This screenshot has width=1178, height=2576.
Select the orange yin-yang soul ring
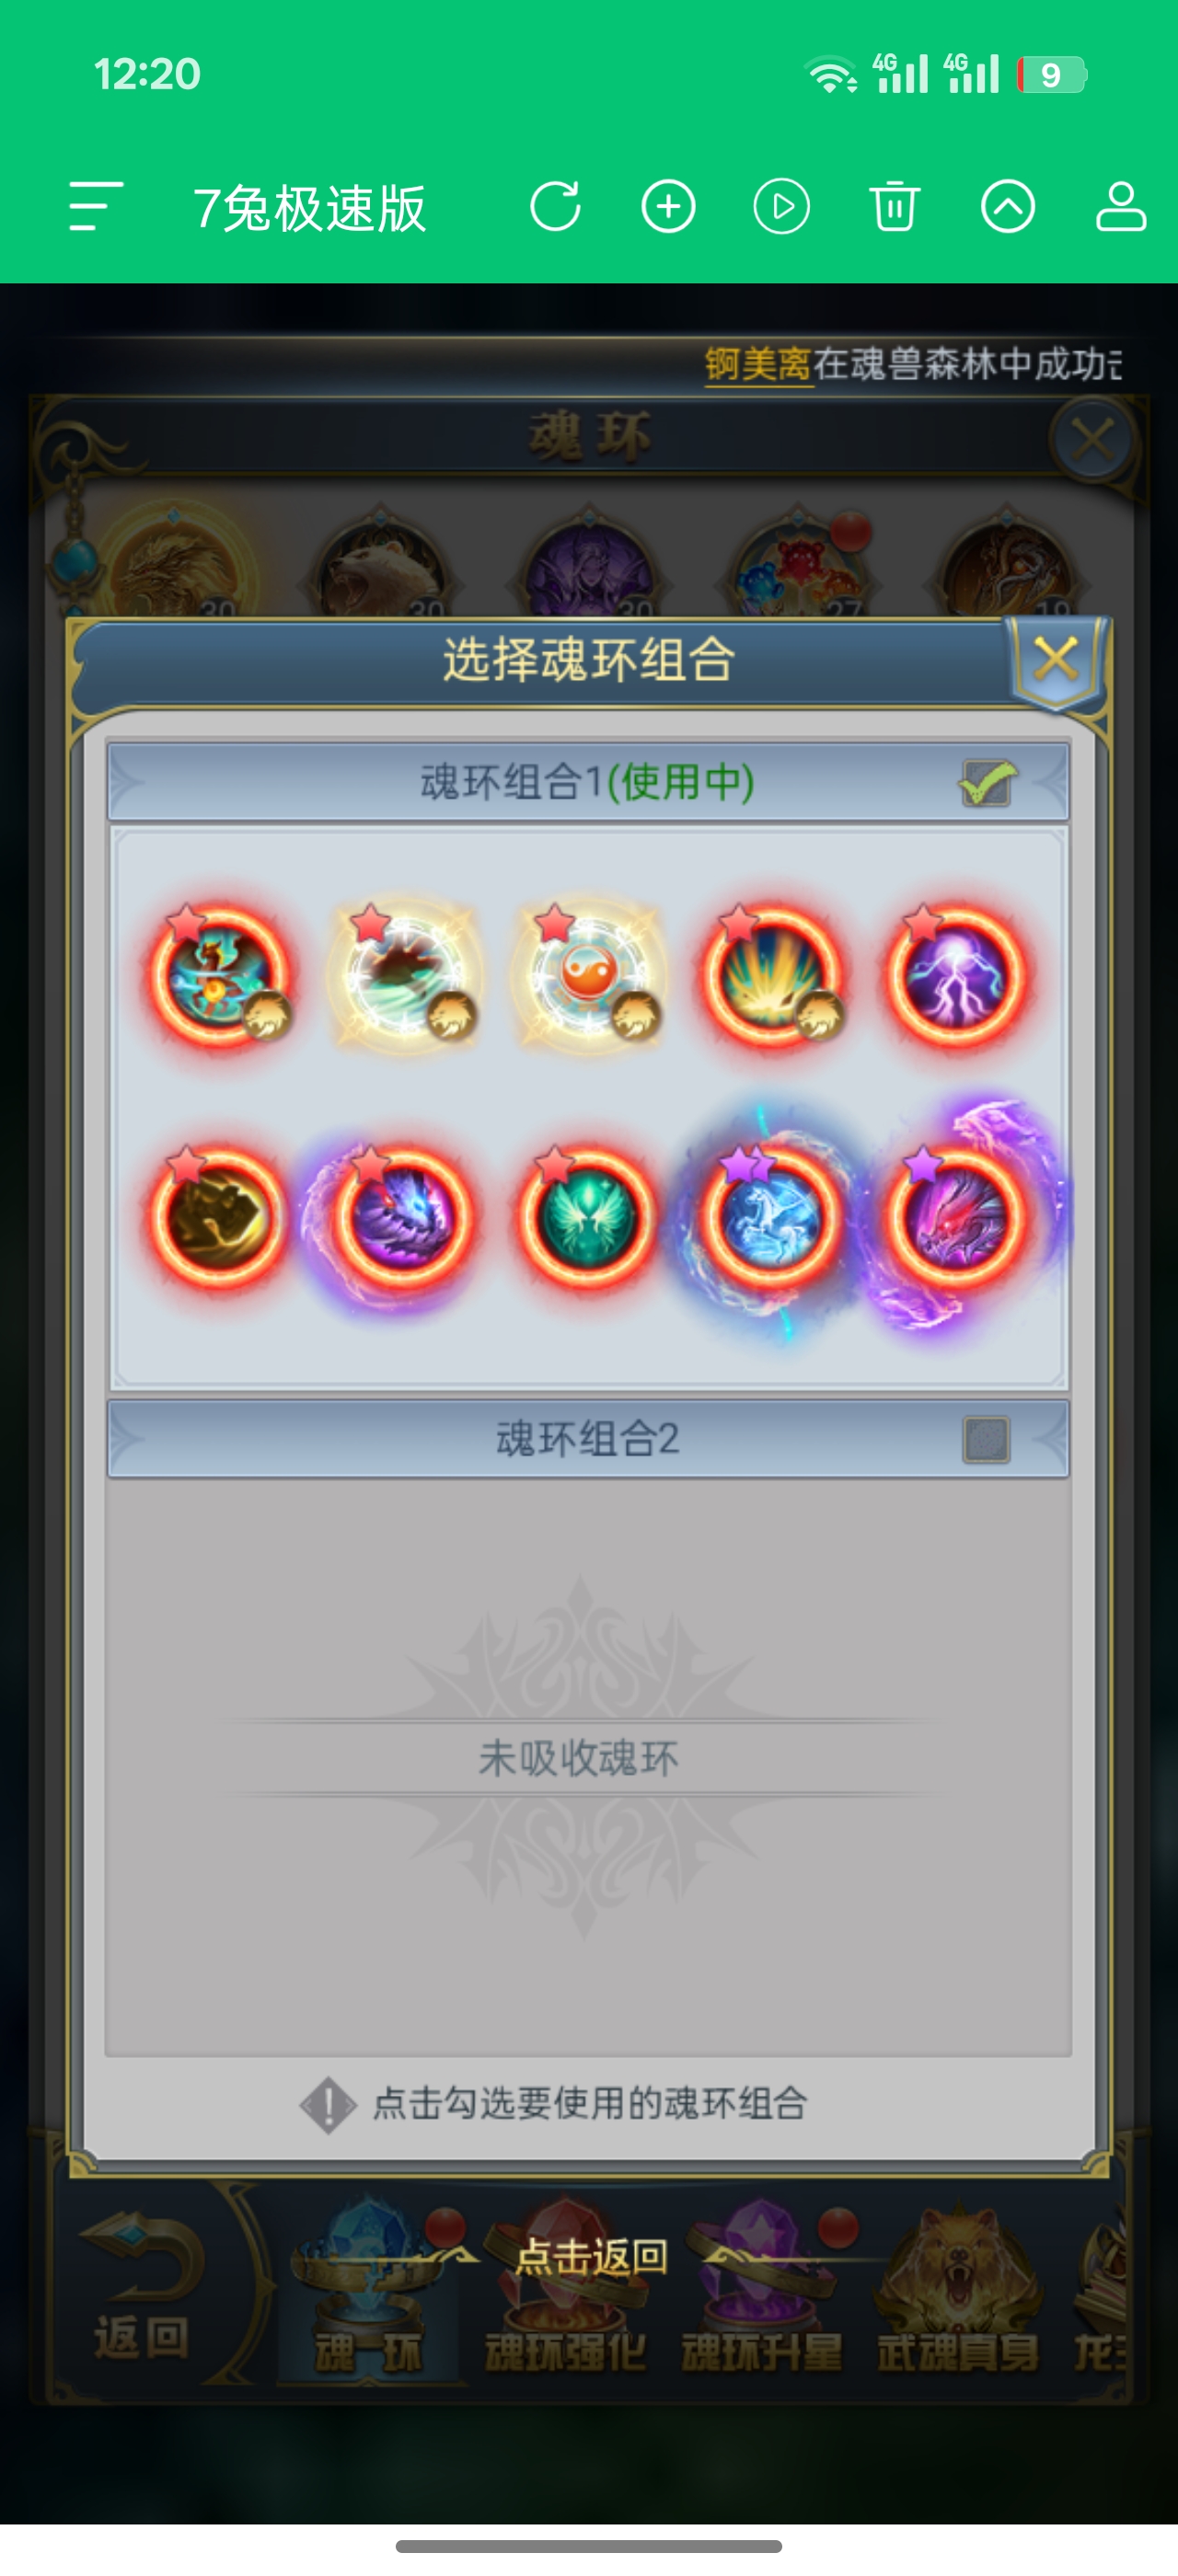coord(588,975)
